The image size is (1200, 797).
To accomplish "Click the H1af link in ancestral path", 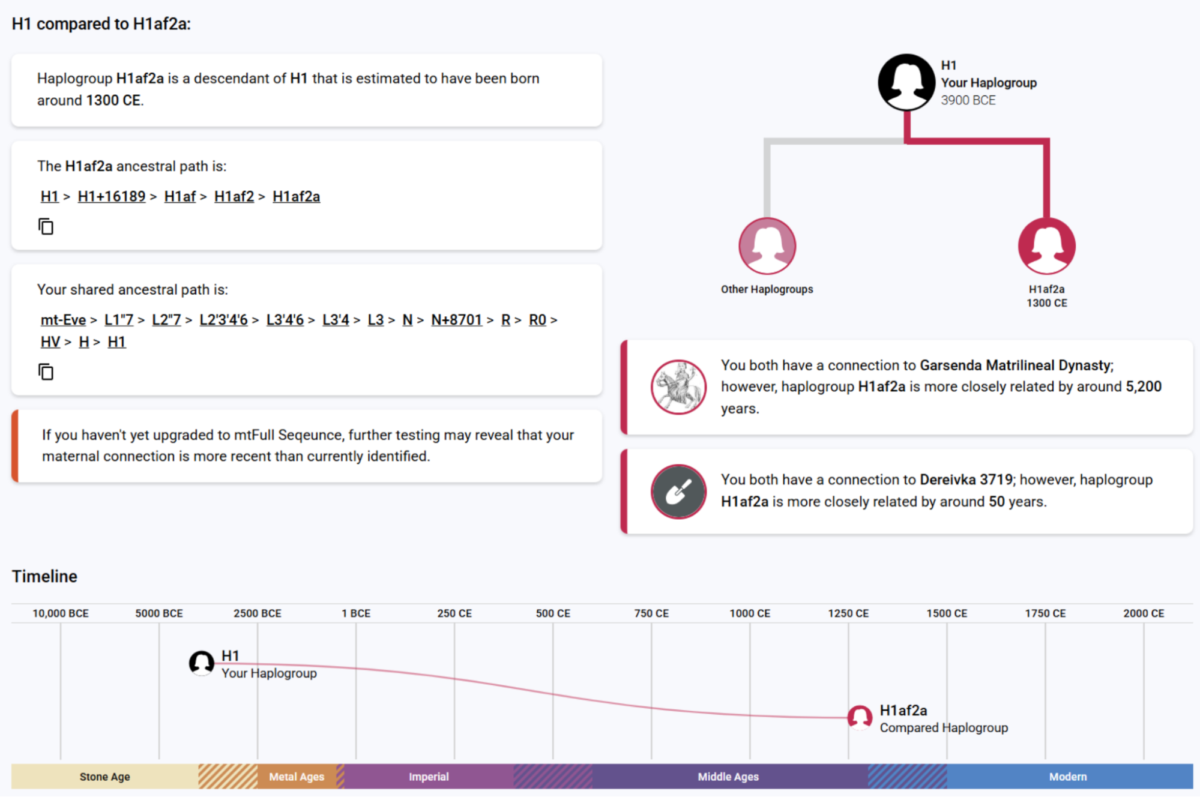I will (x=180, y=197).
